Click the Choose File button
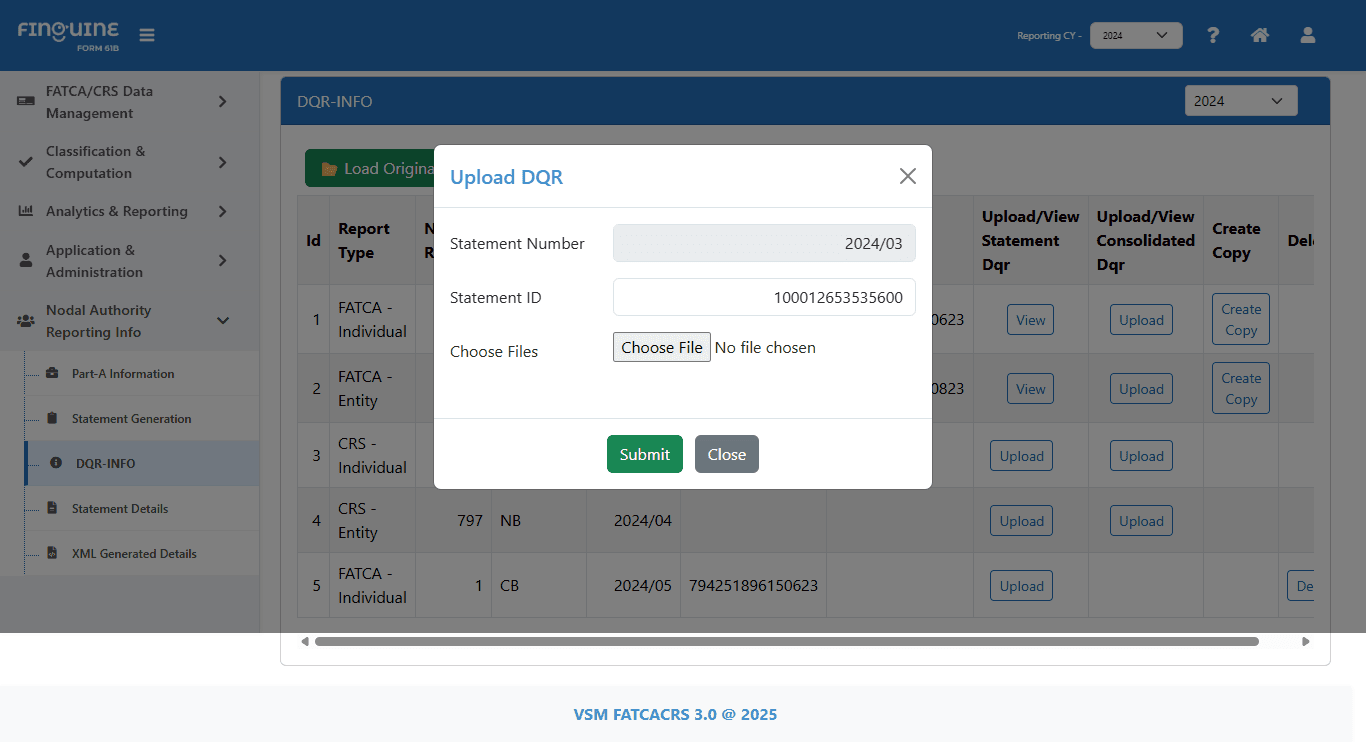 click(x=661, y=347)
